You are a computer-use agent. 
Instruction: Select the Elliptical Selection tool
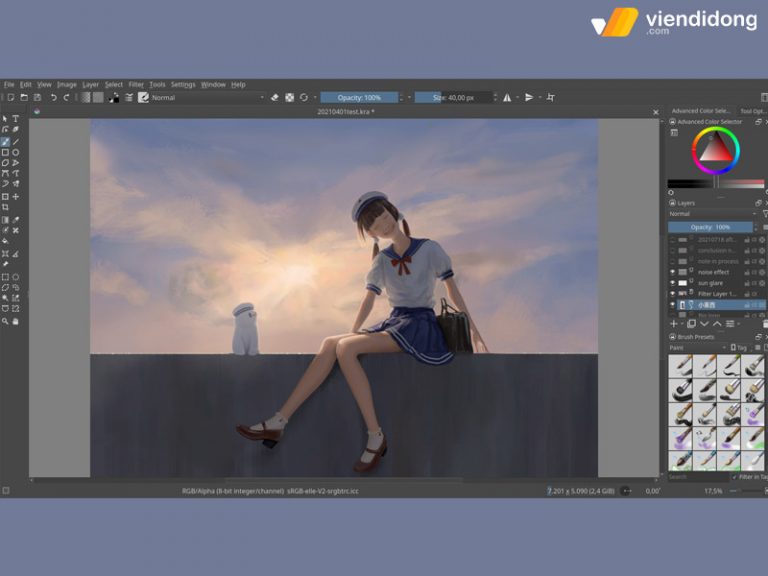tap(16, 277)
